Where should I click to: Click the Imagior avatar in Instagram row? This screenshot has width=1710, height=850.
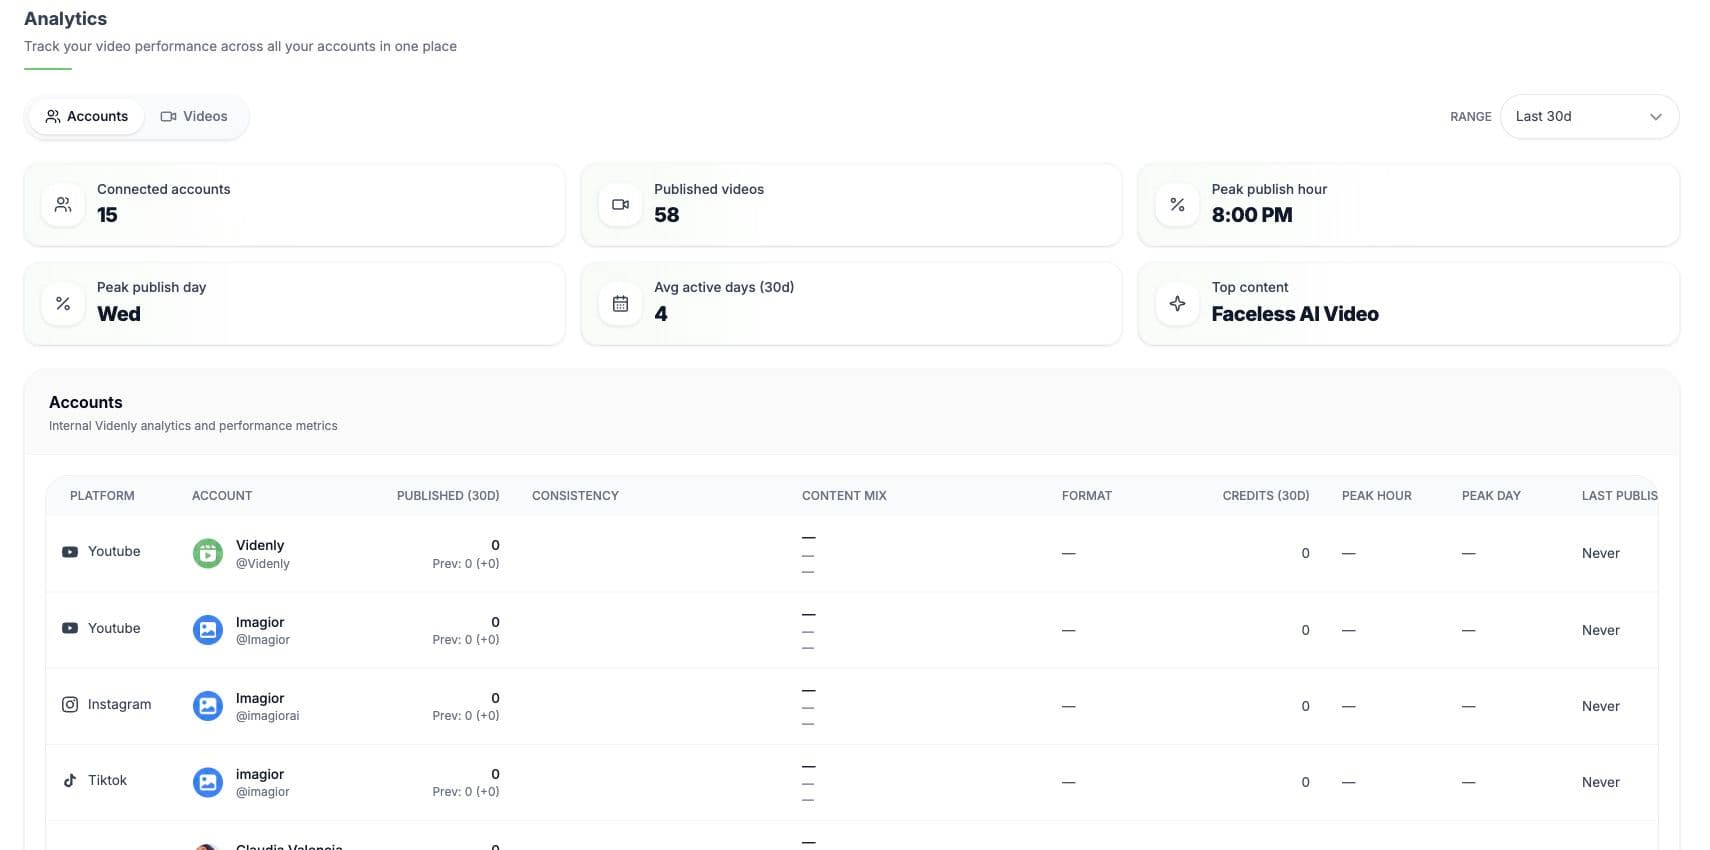(x=208, y=706)
